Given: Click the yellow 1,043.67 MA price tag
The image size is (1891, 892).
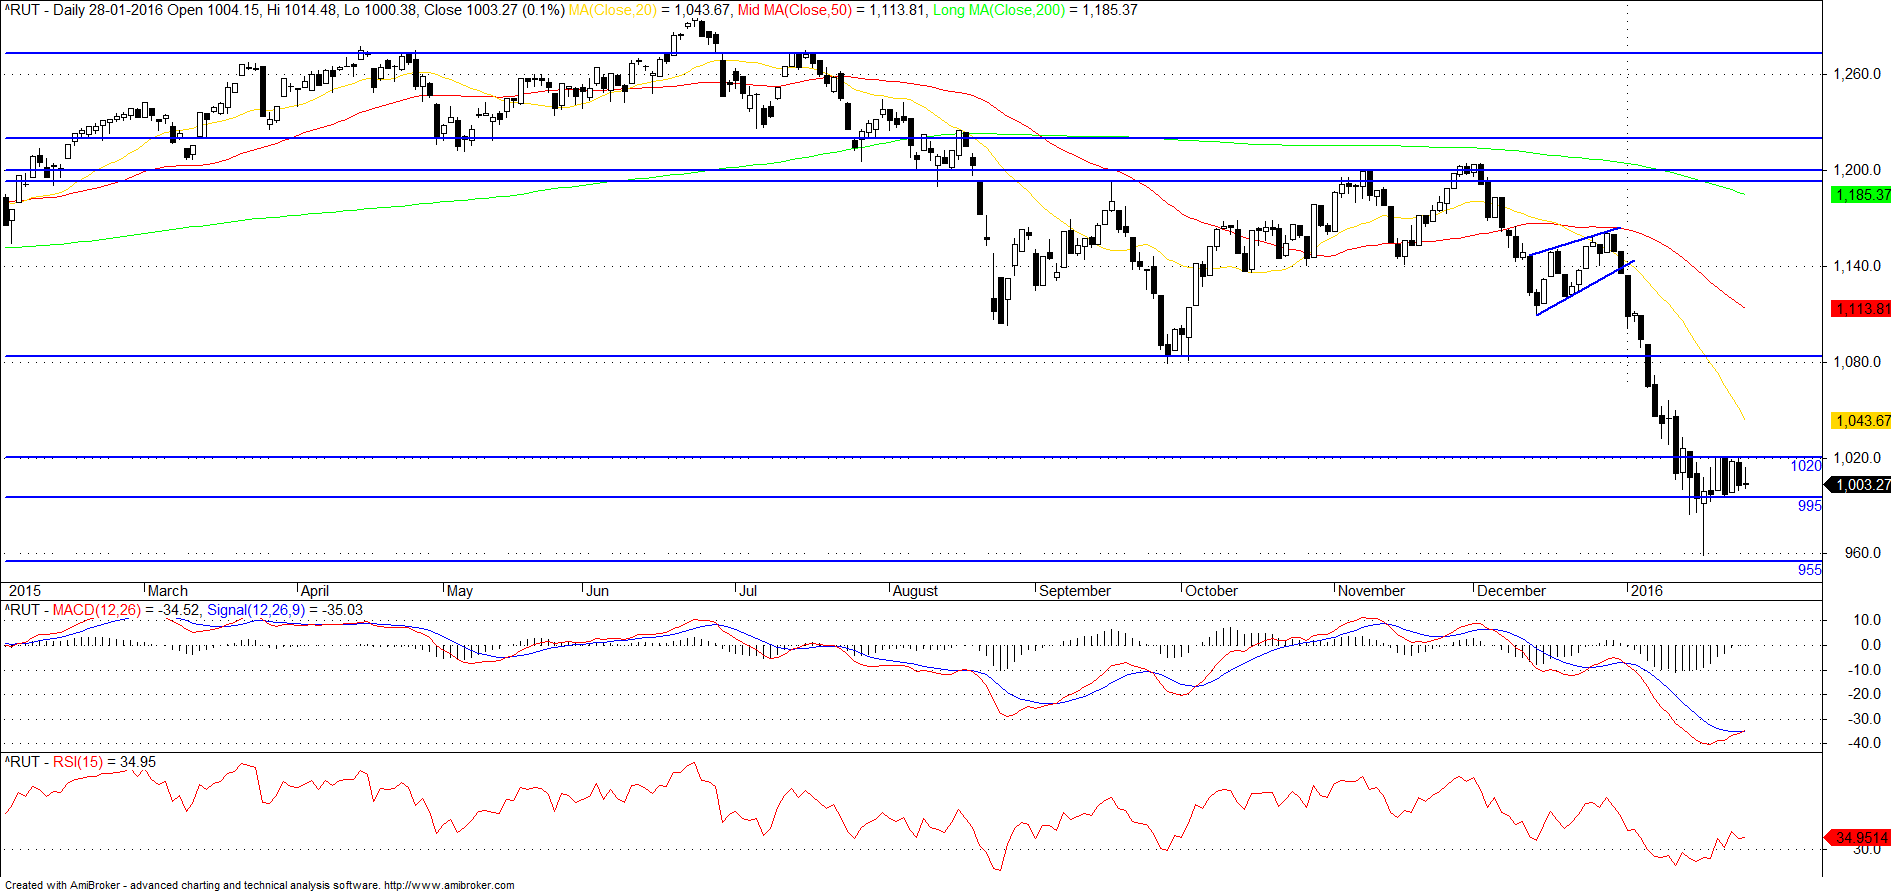Looking at the screenshot, I should pyautogui.click(x=1860, y=421).
